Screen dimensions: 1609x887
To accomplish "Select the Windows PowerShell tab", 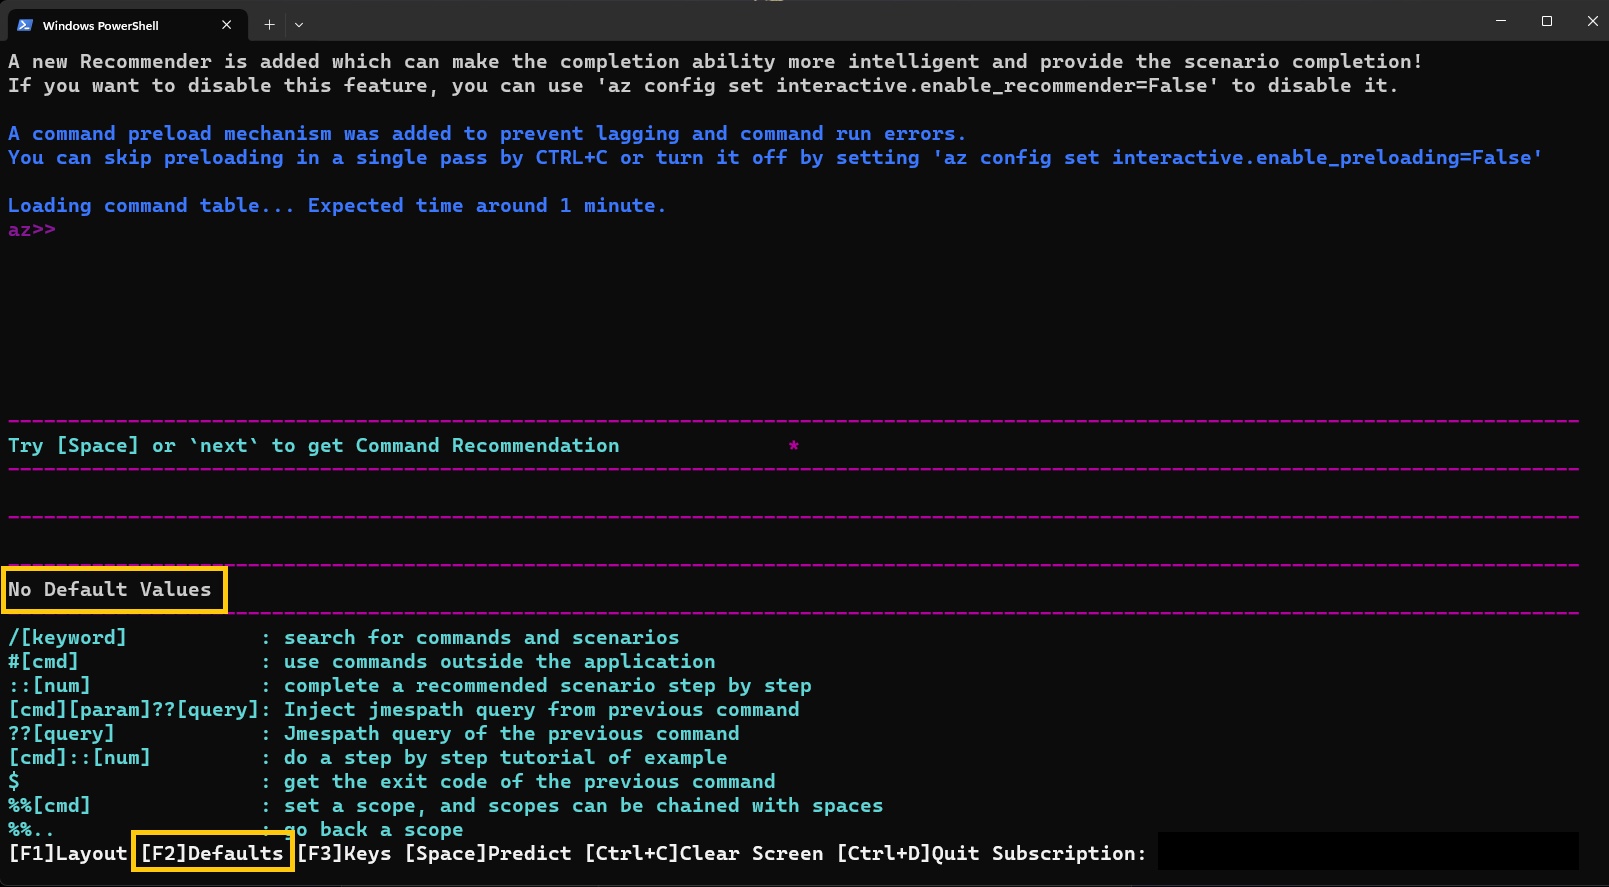I will 110,25.
